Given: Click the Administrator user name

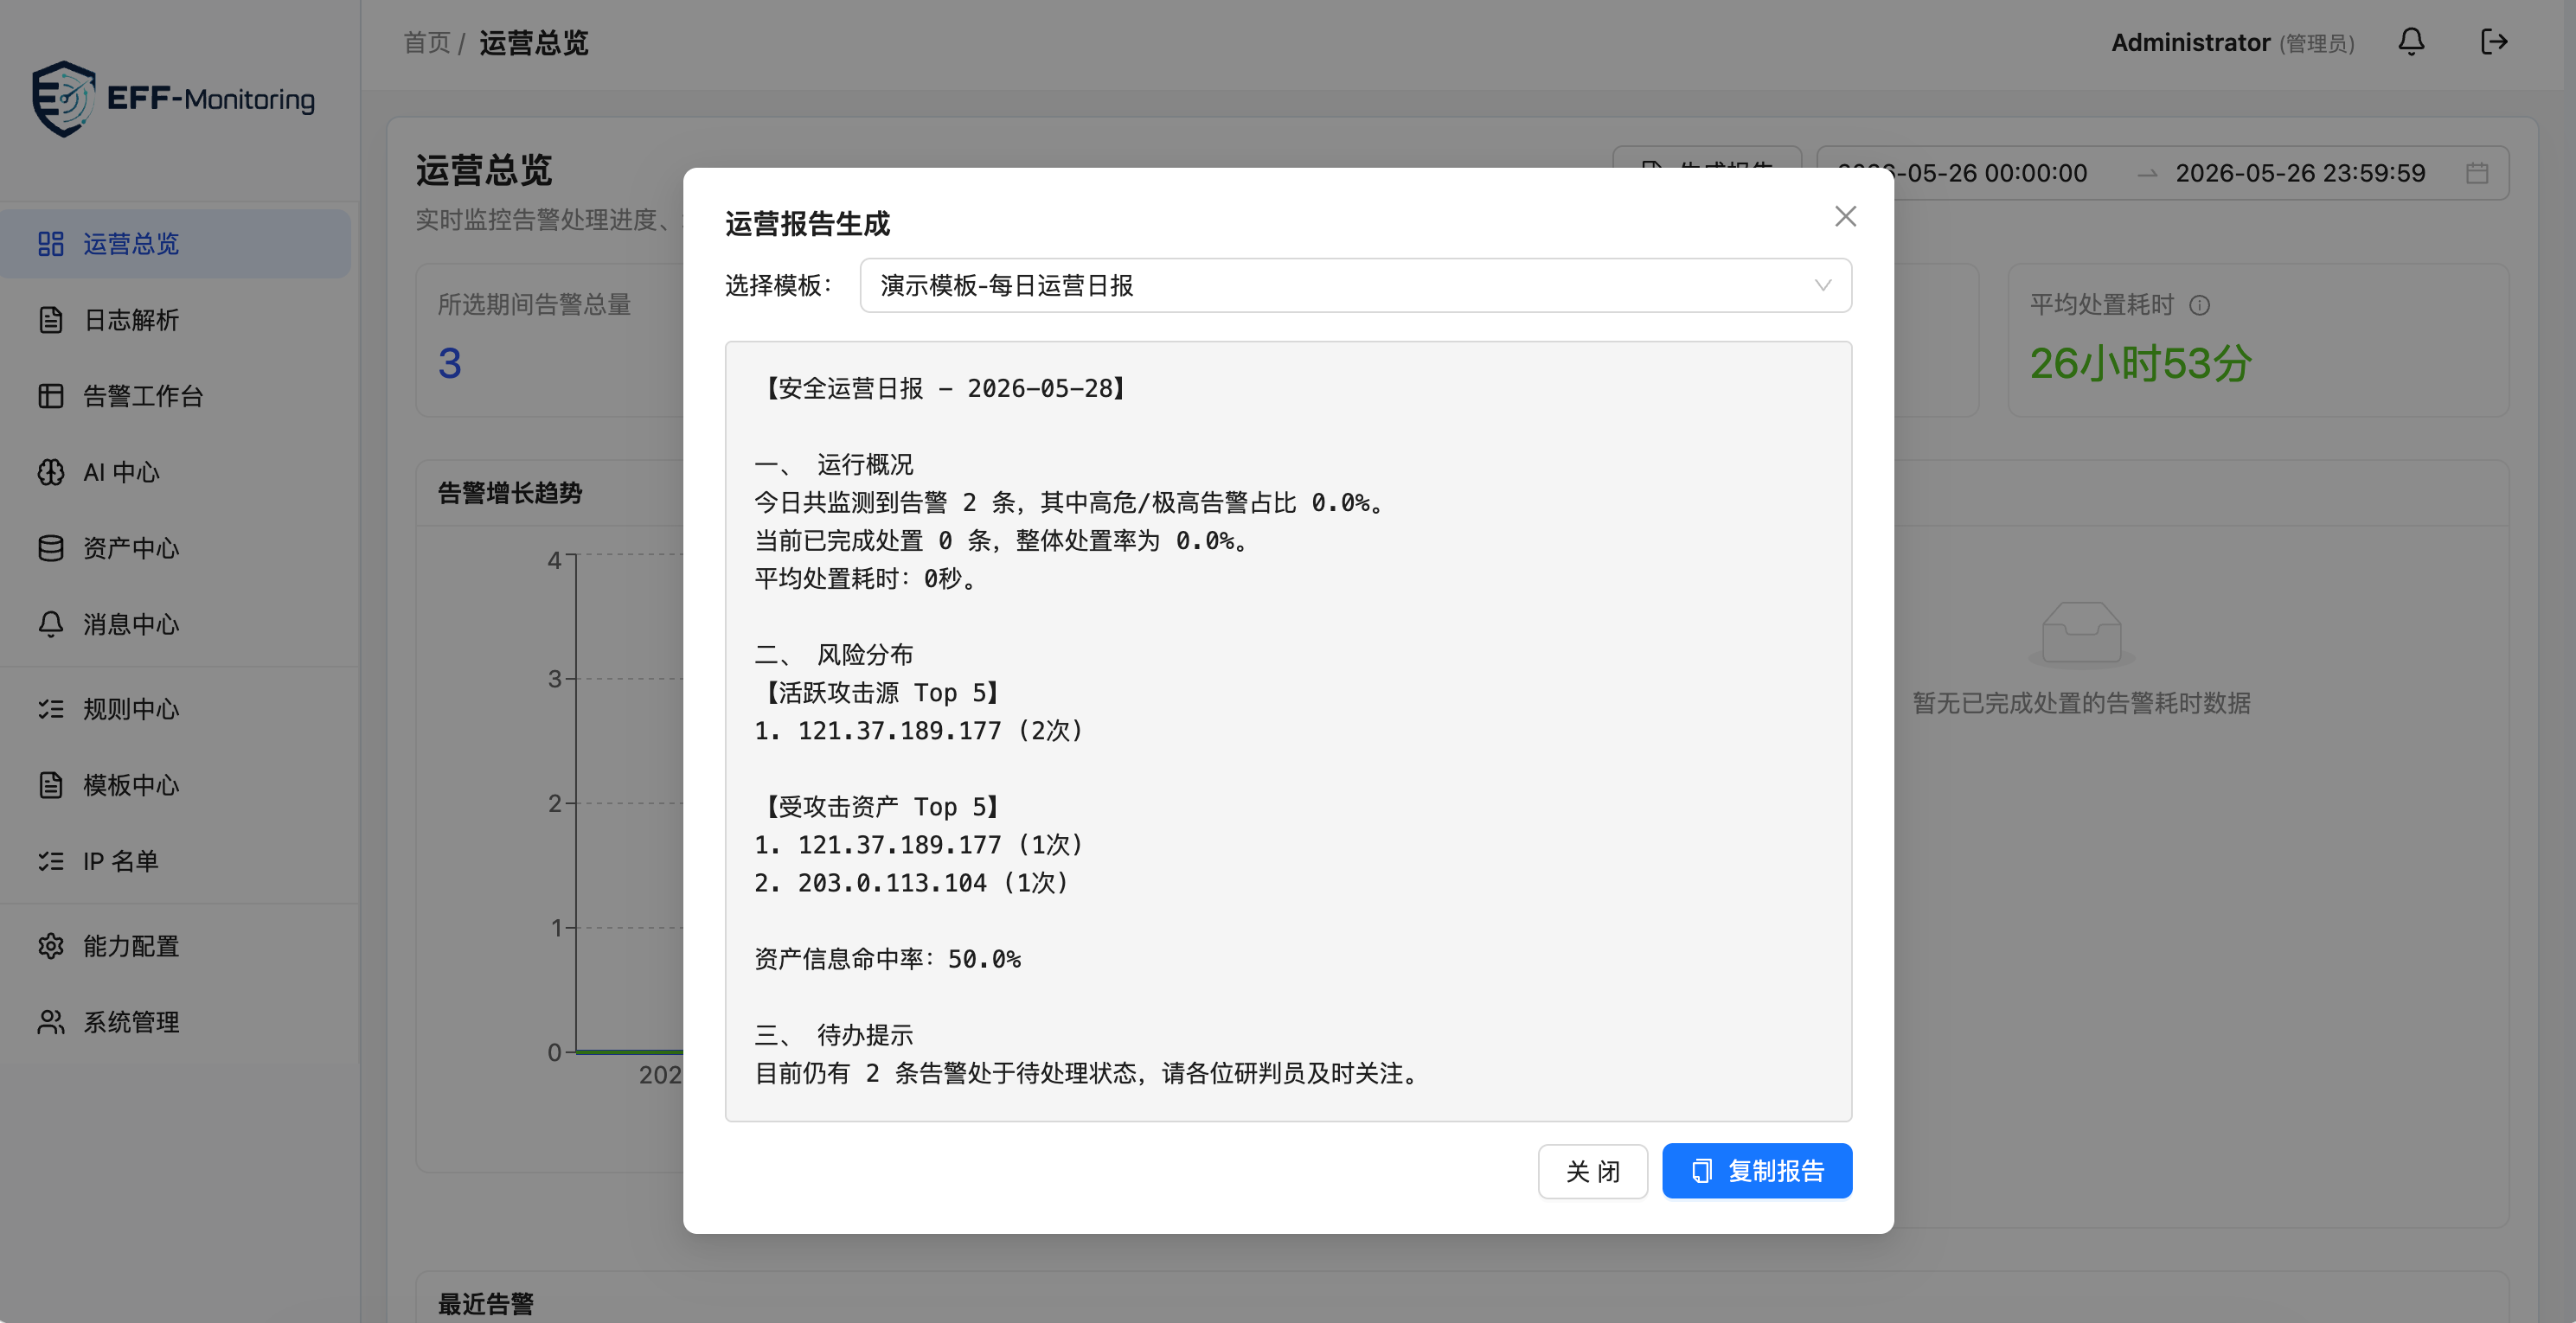Looking at the screenshot, I should (x=2190, y=43).
